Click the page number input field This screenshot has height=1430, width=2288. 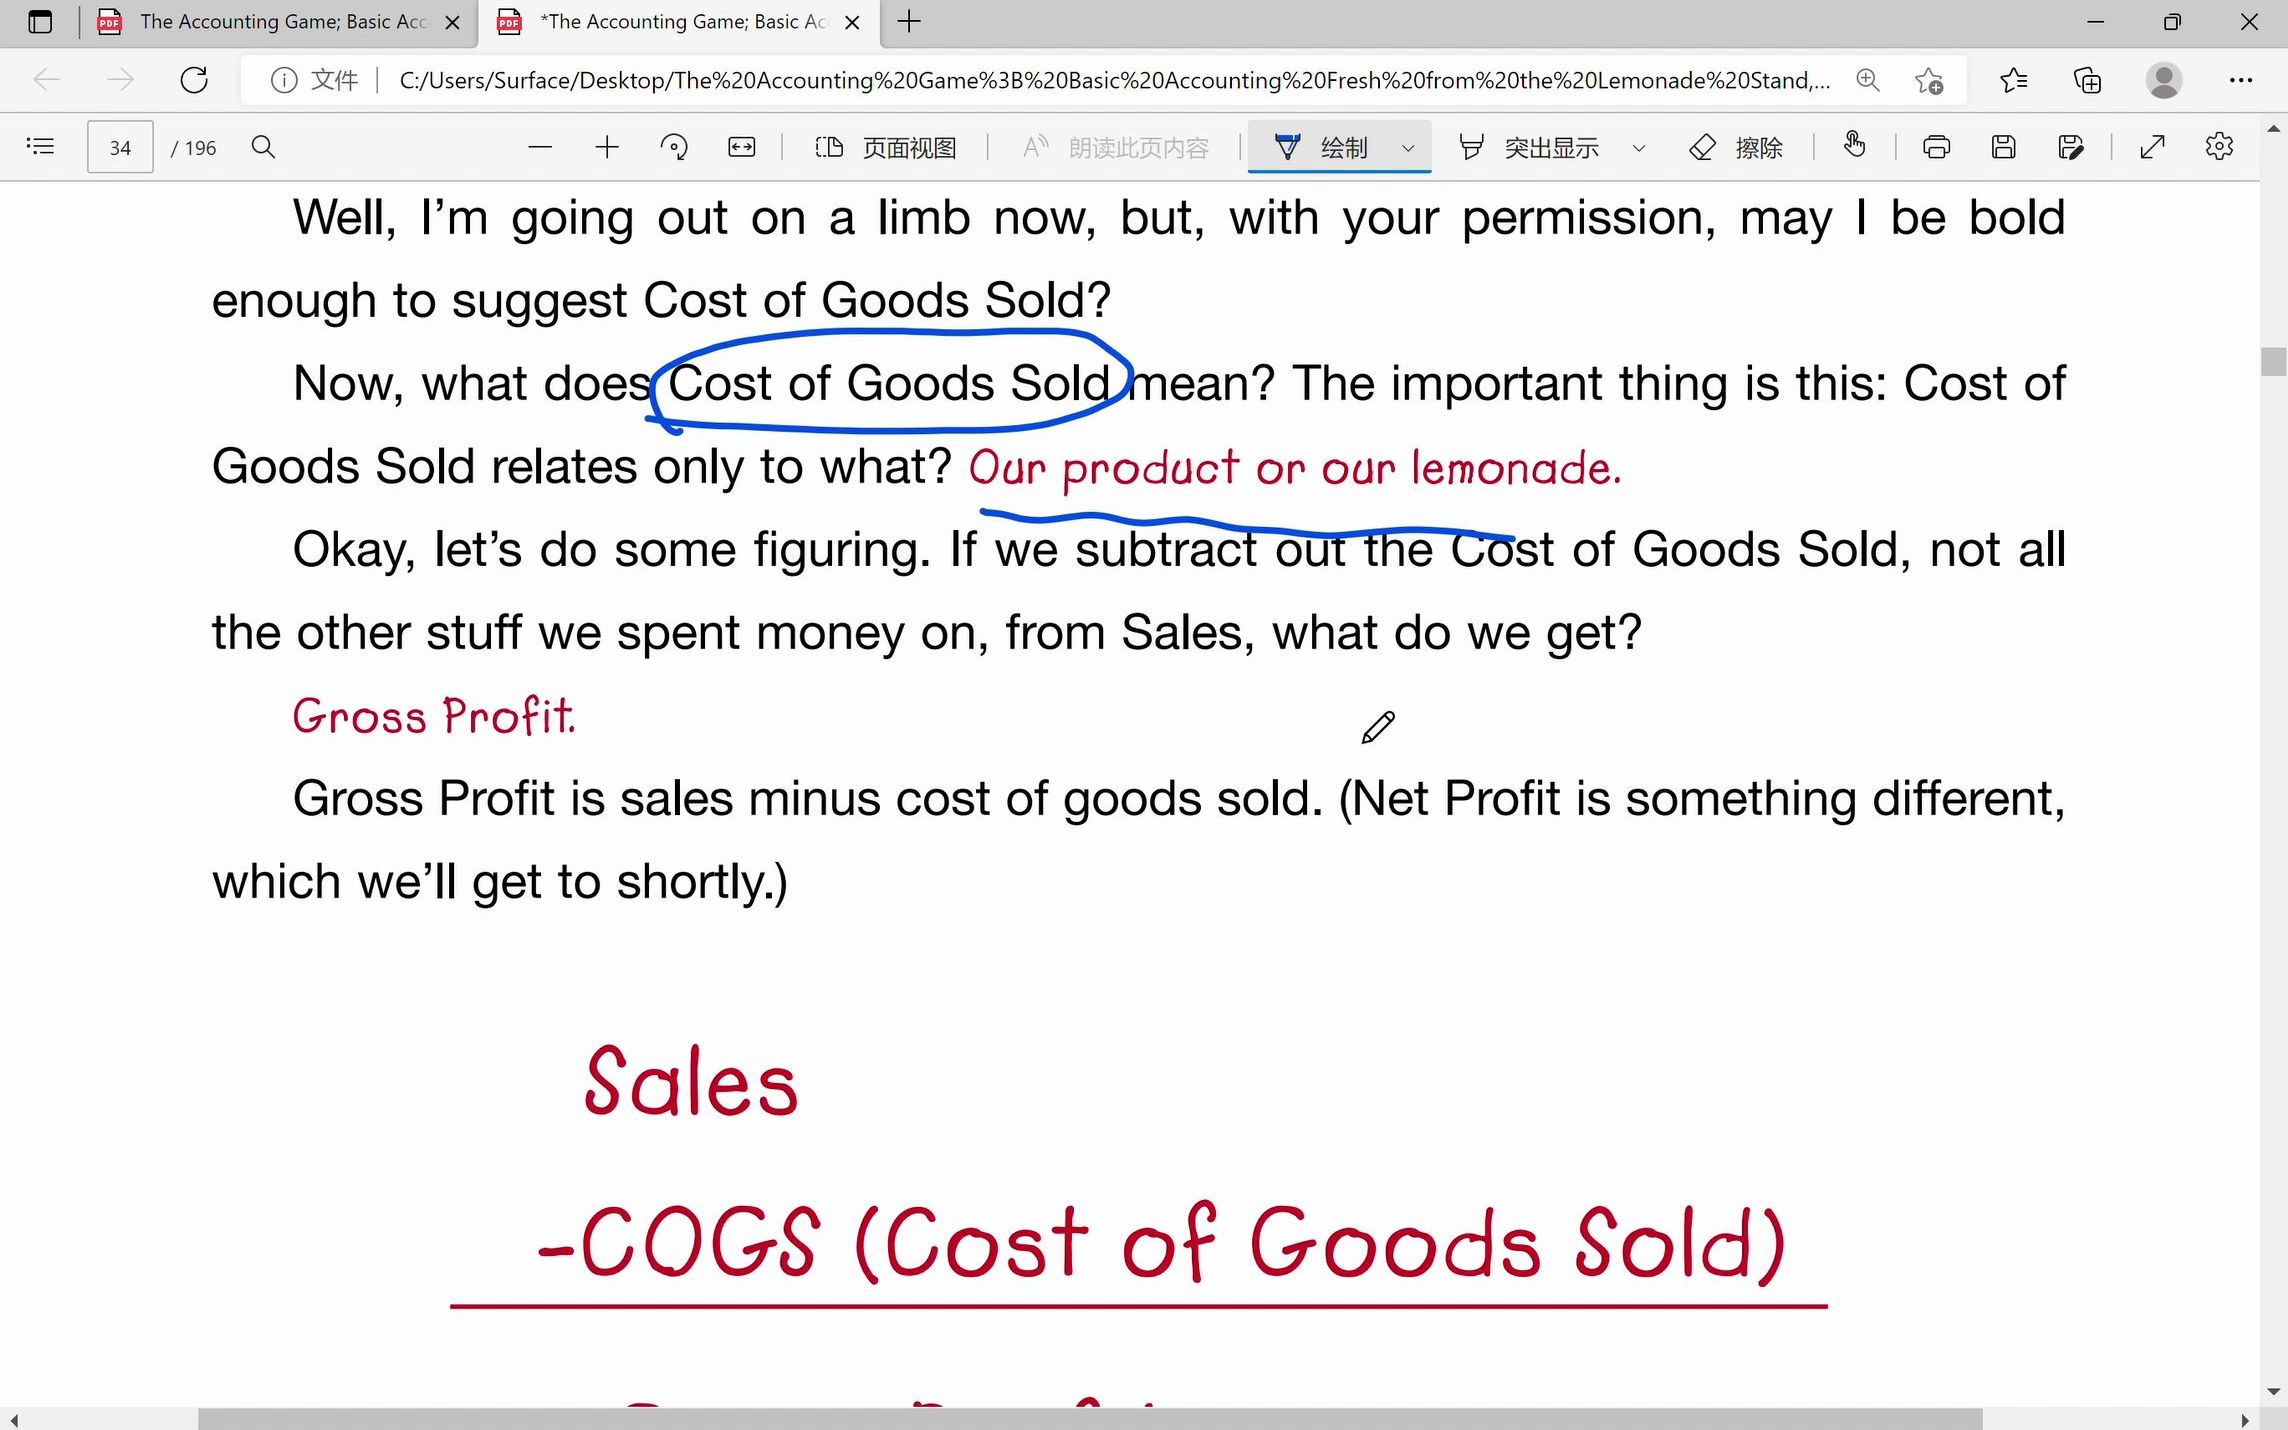[119, 147]
